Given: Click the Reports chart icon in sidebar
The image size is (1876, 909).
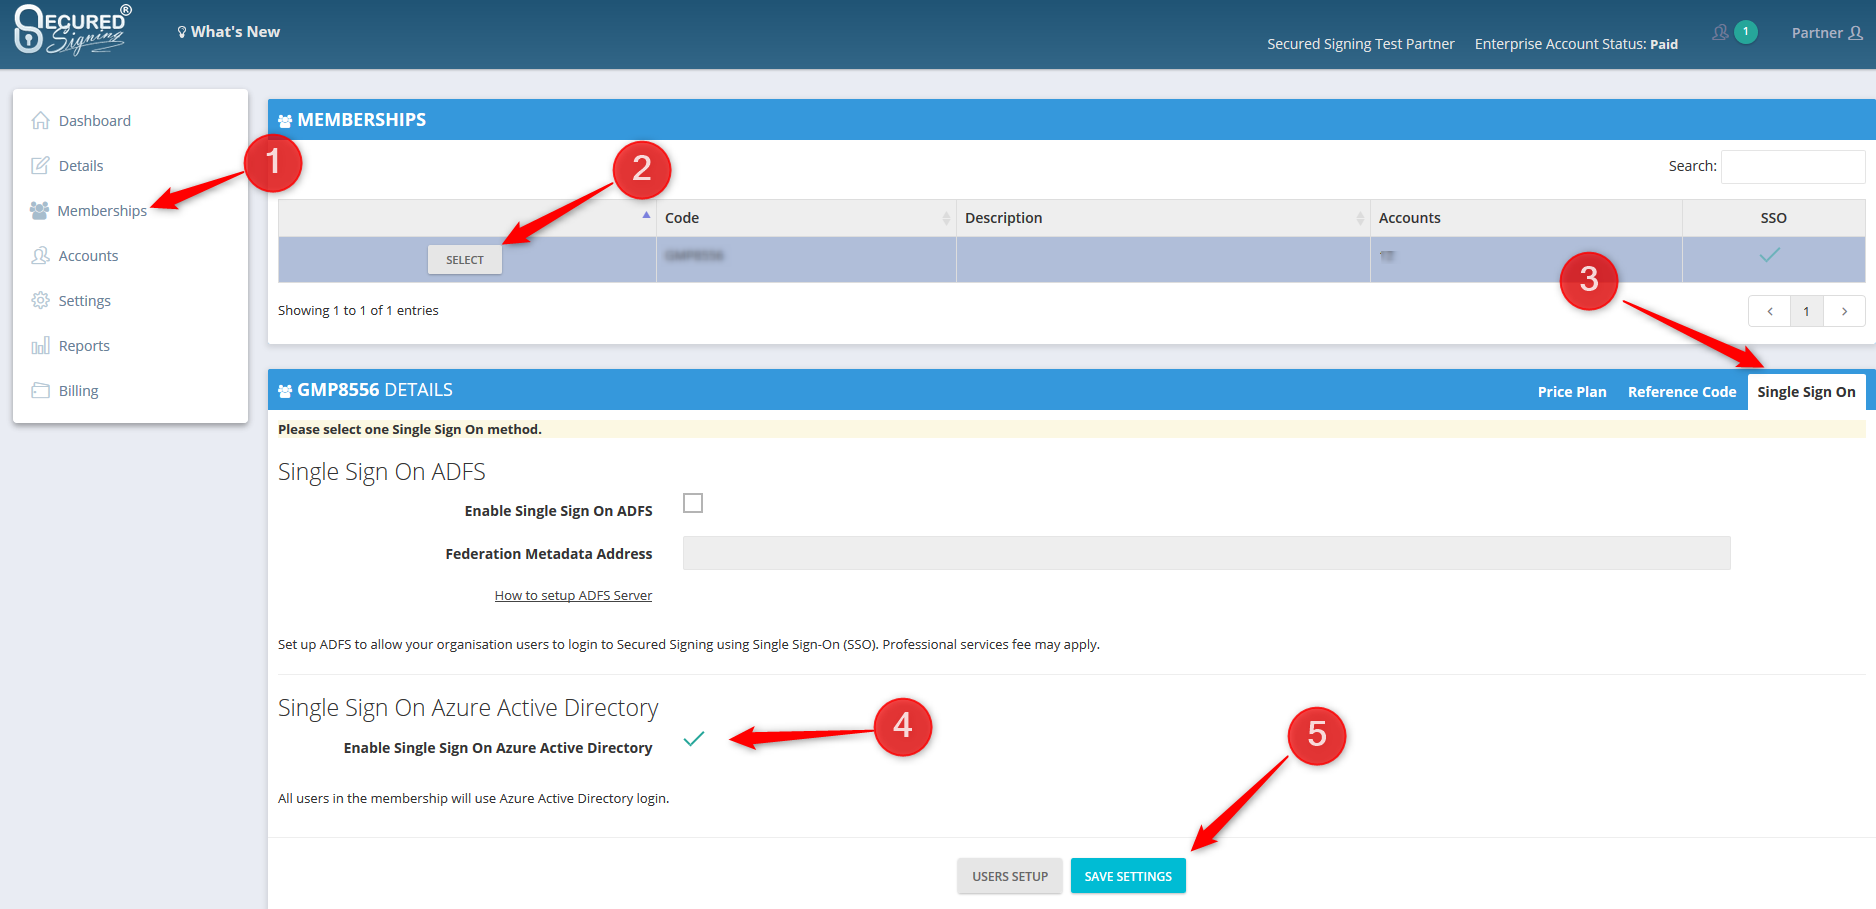Looking at the screenshot, I should tap(40, 346).
